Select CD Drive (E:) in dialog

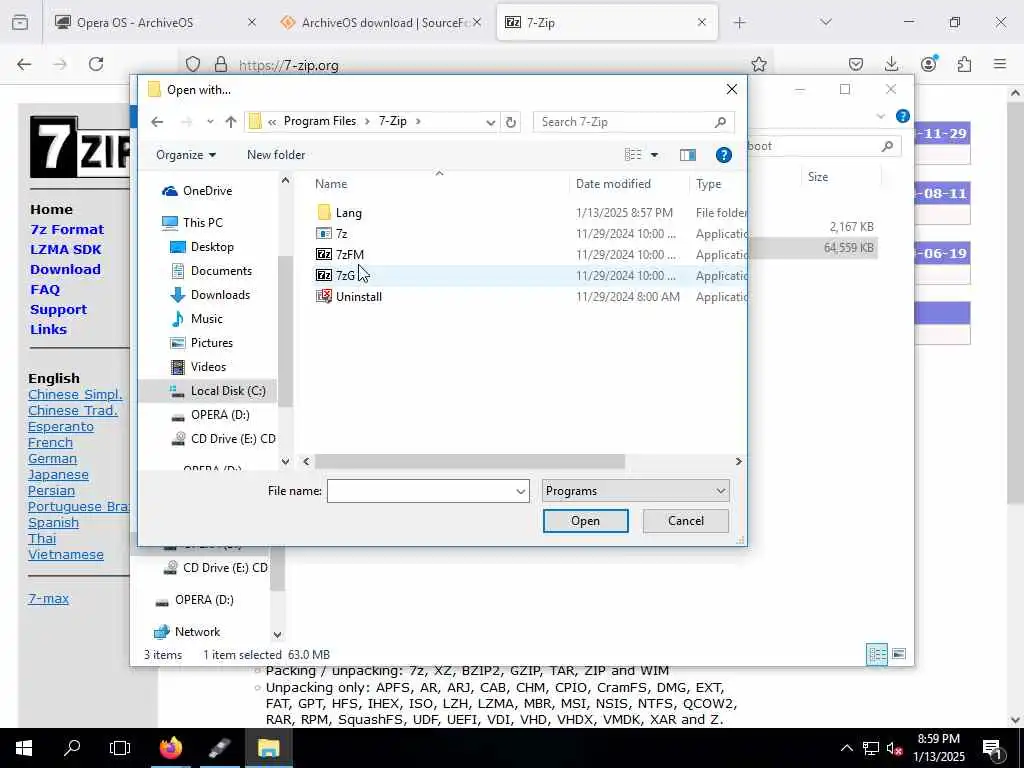(x=223, y=439)
